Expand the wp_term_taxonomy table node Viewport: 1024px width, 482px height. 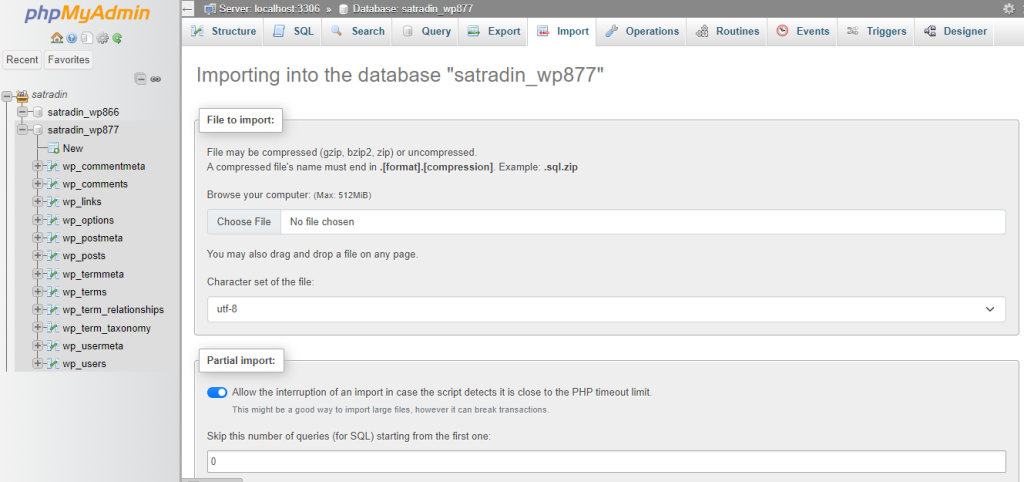coord(37,328)
